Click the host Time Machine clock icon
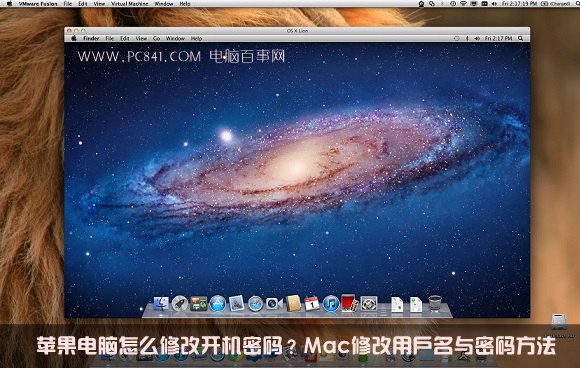 453,4
